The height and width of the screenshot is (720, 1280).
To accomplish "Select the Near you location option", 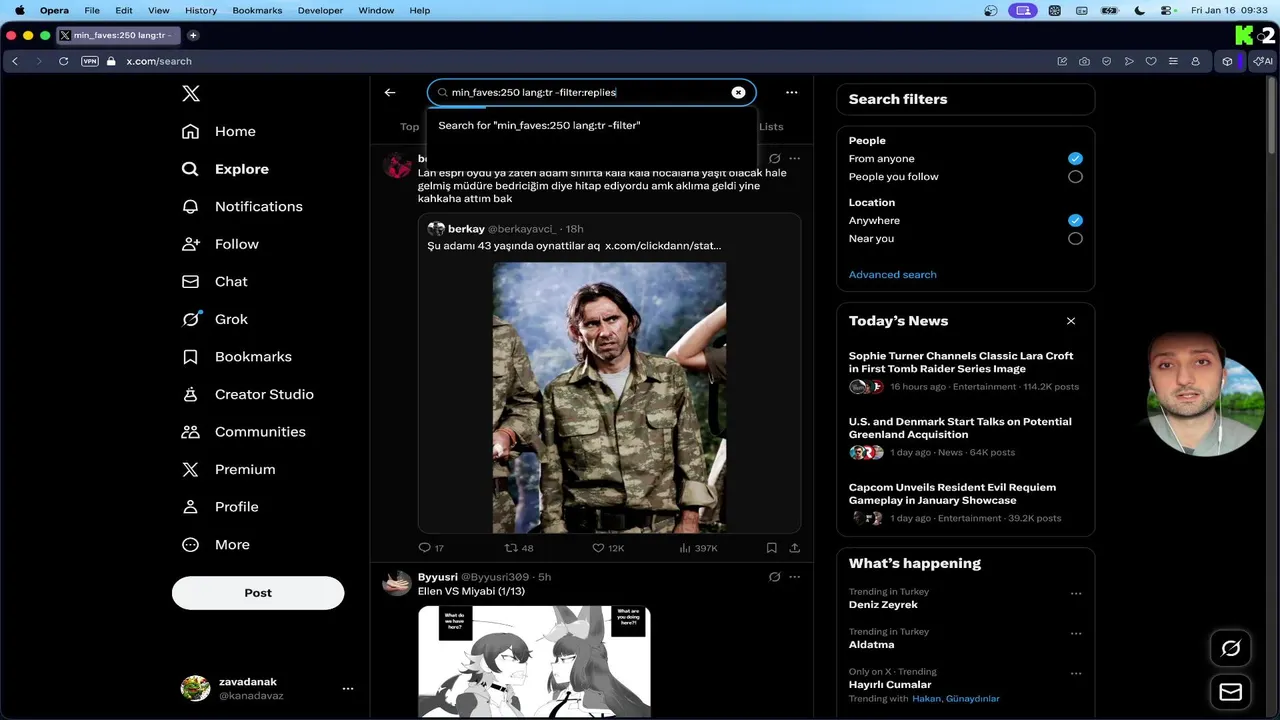I will [x=1075, y=238].
